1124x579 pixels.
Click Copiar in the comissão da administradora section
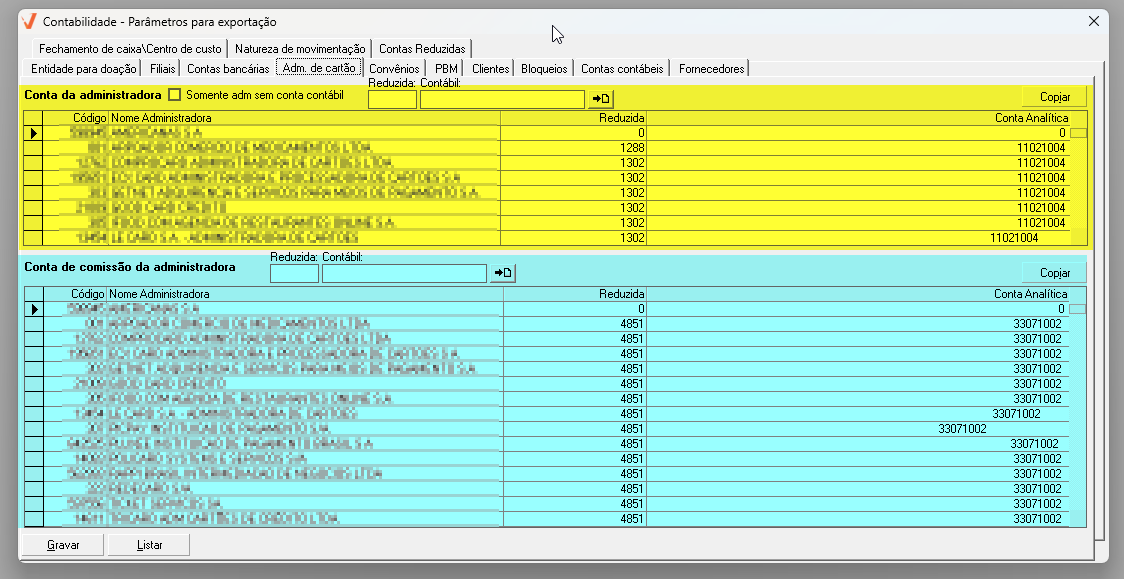[x=1054, y=273]
